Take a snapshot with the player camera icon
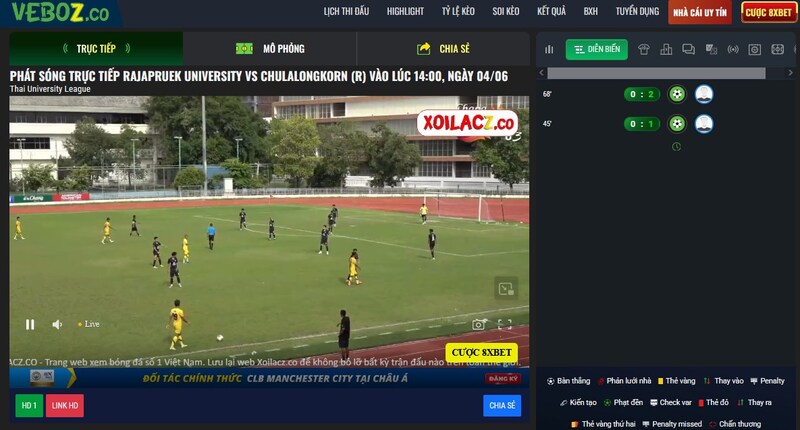This screenshot has width=800, height=430. click(x=479, y=324)
